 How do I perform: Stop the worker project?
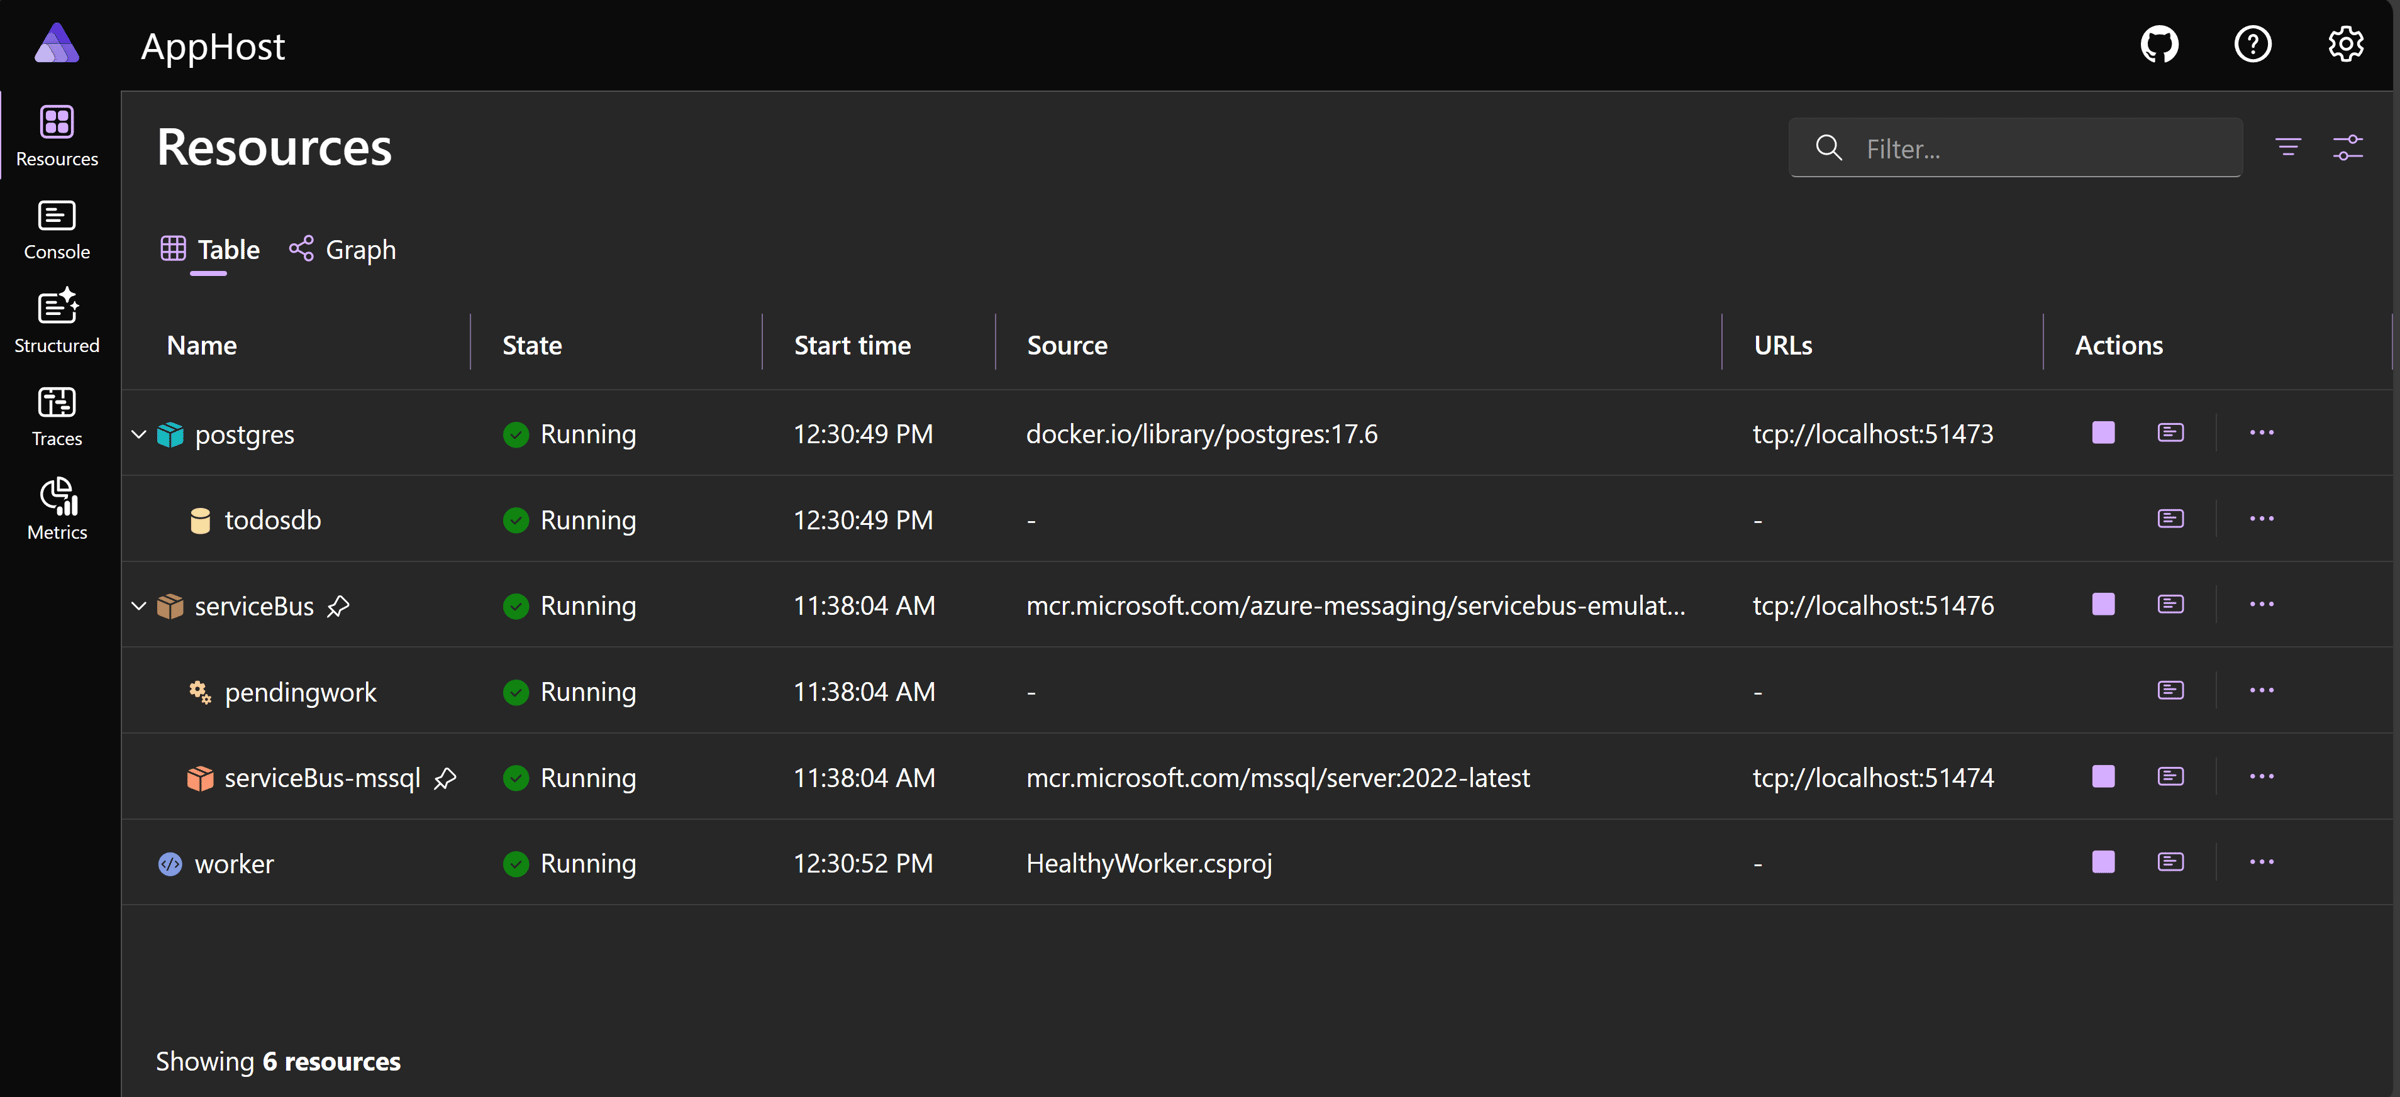point(2103,862)
